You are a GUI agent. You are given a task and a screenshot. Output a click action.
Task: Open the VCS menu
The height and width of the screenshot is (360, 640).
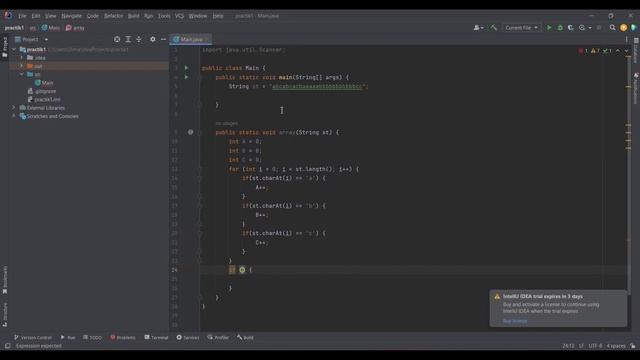pos(179,16)
